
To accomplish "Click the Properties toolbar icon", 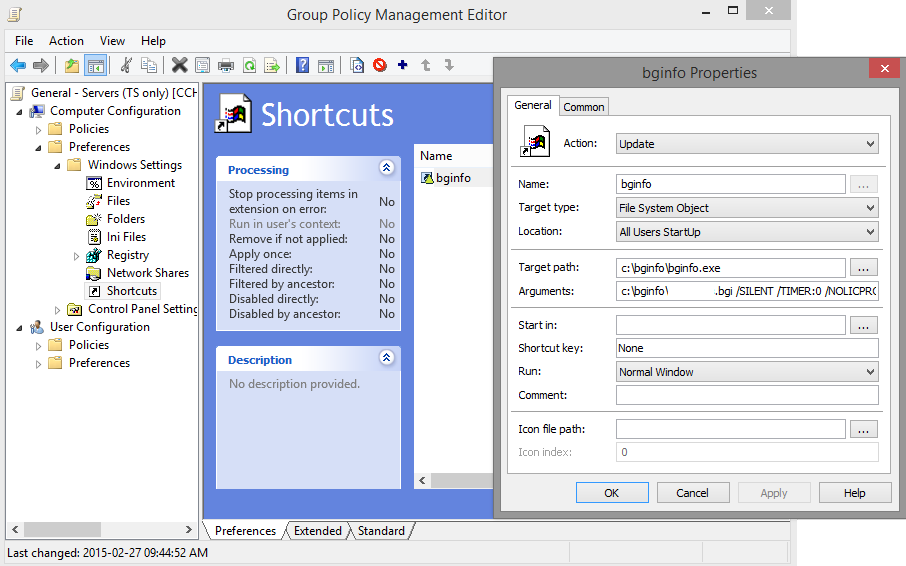I will coord(203,65).
